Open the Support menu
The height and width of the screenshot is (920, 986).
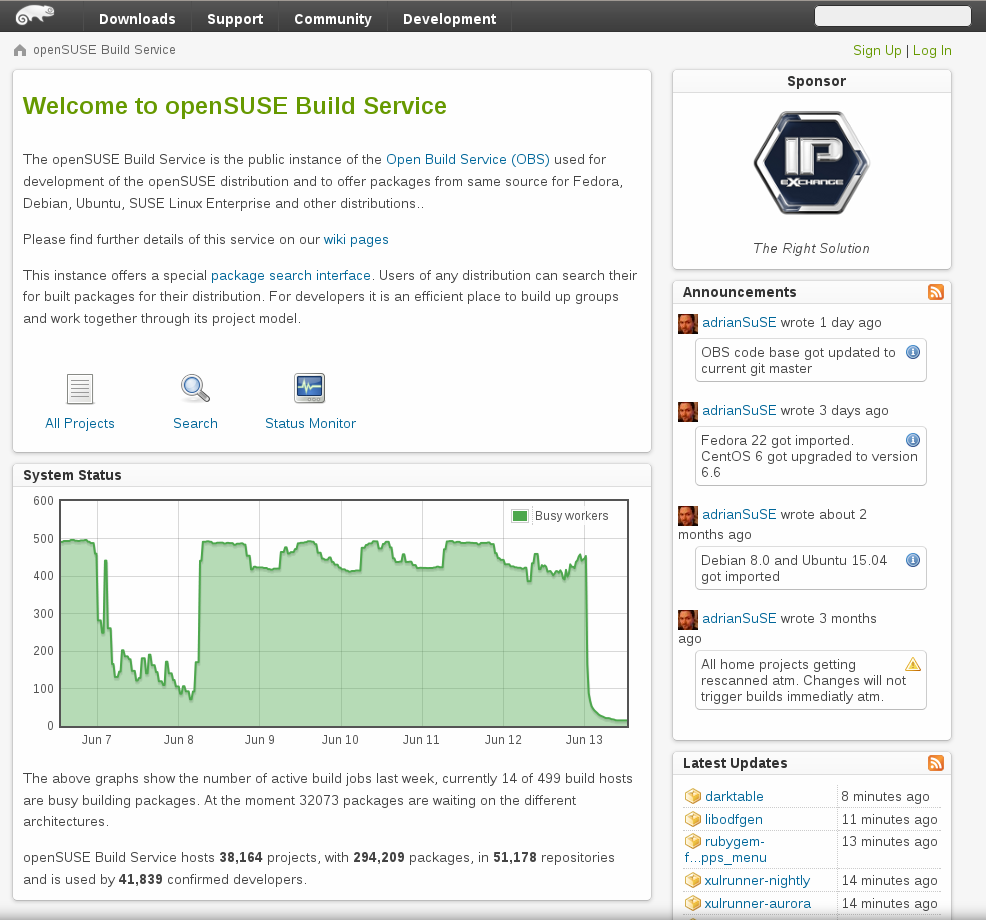click(x=235, y=19)
